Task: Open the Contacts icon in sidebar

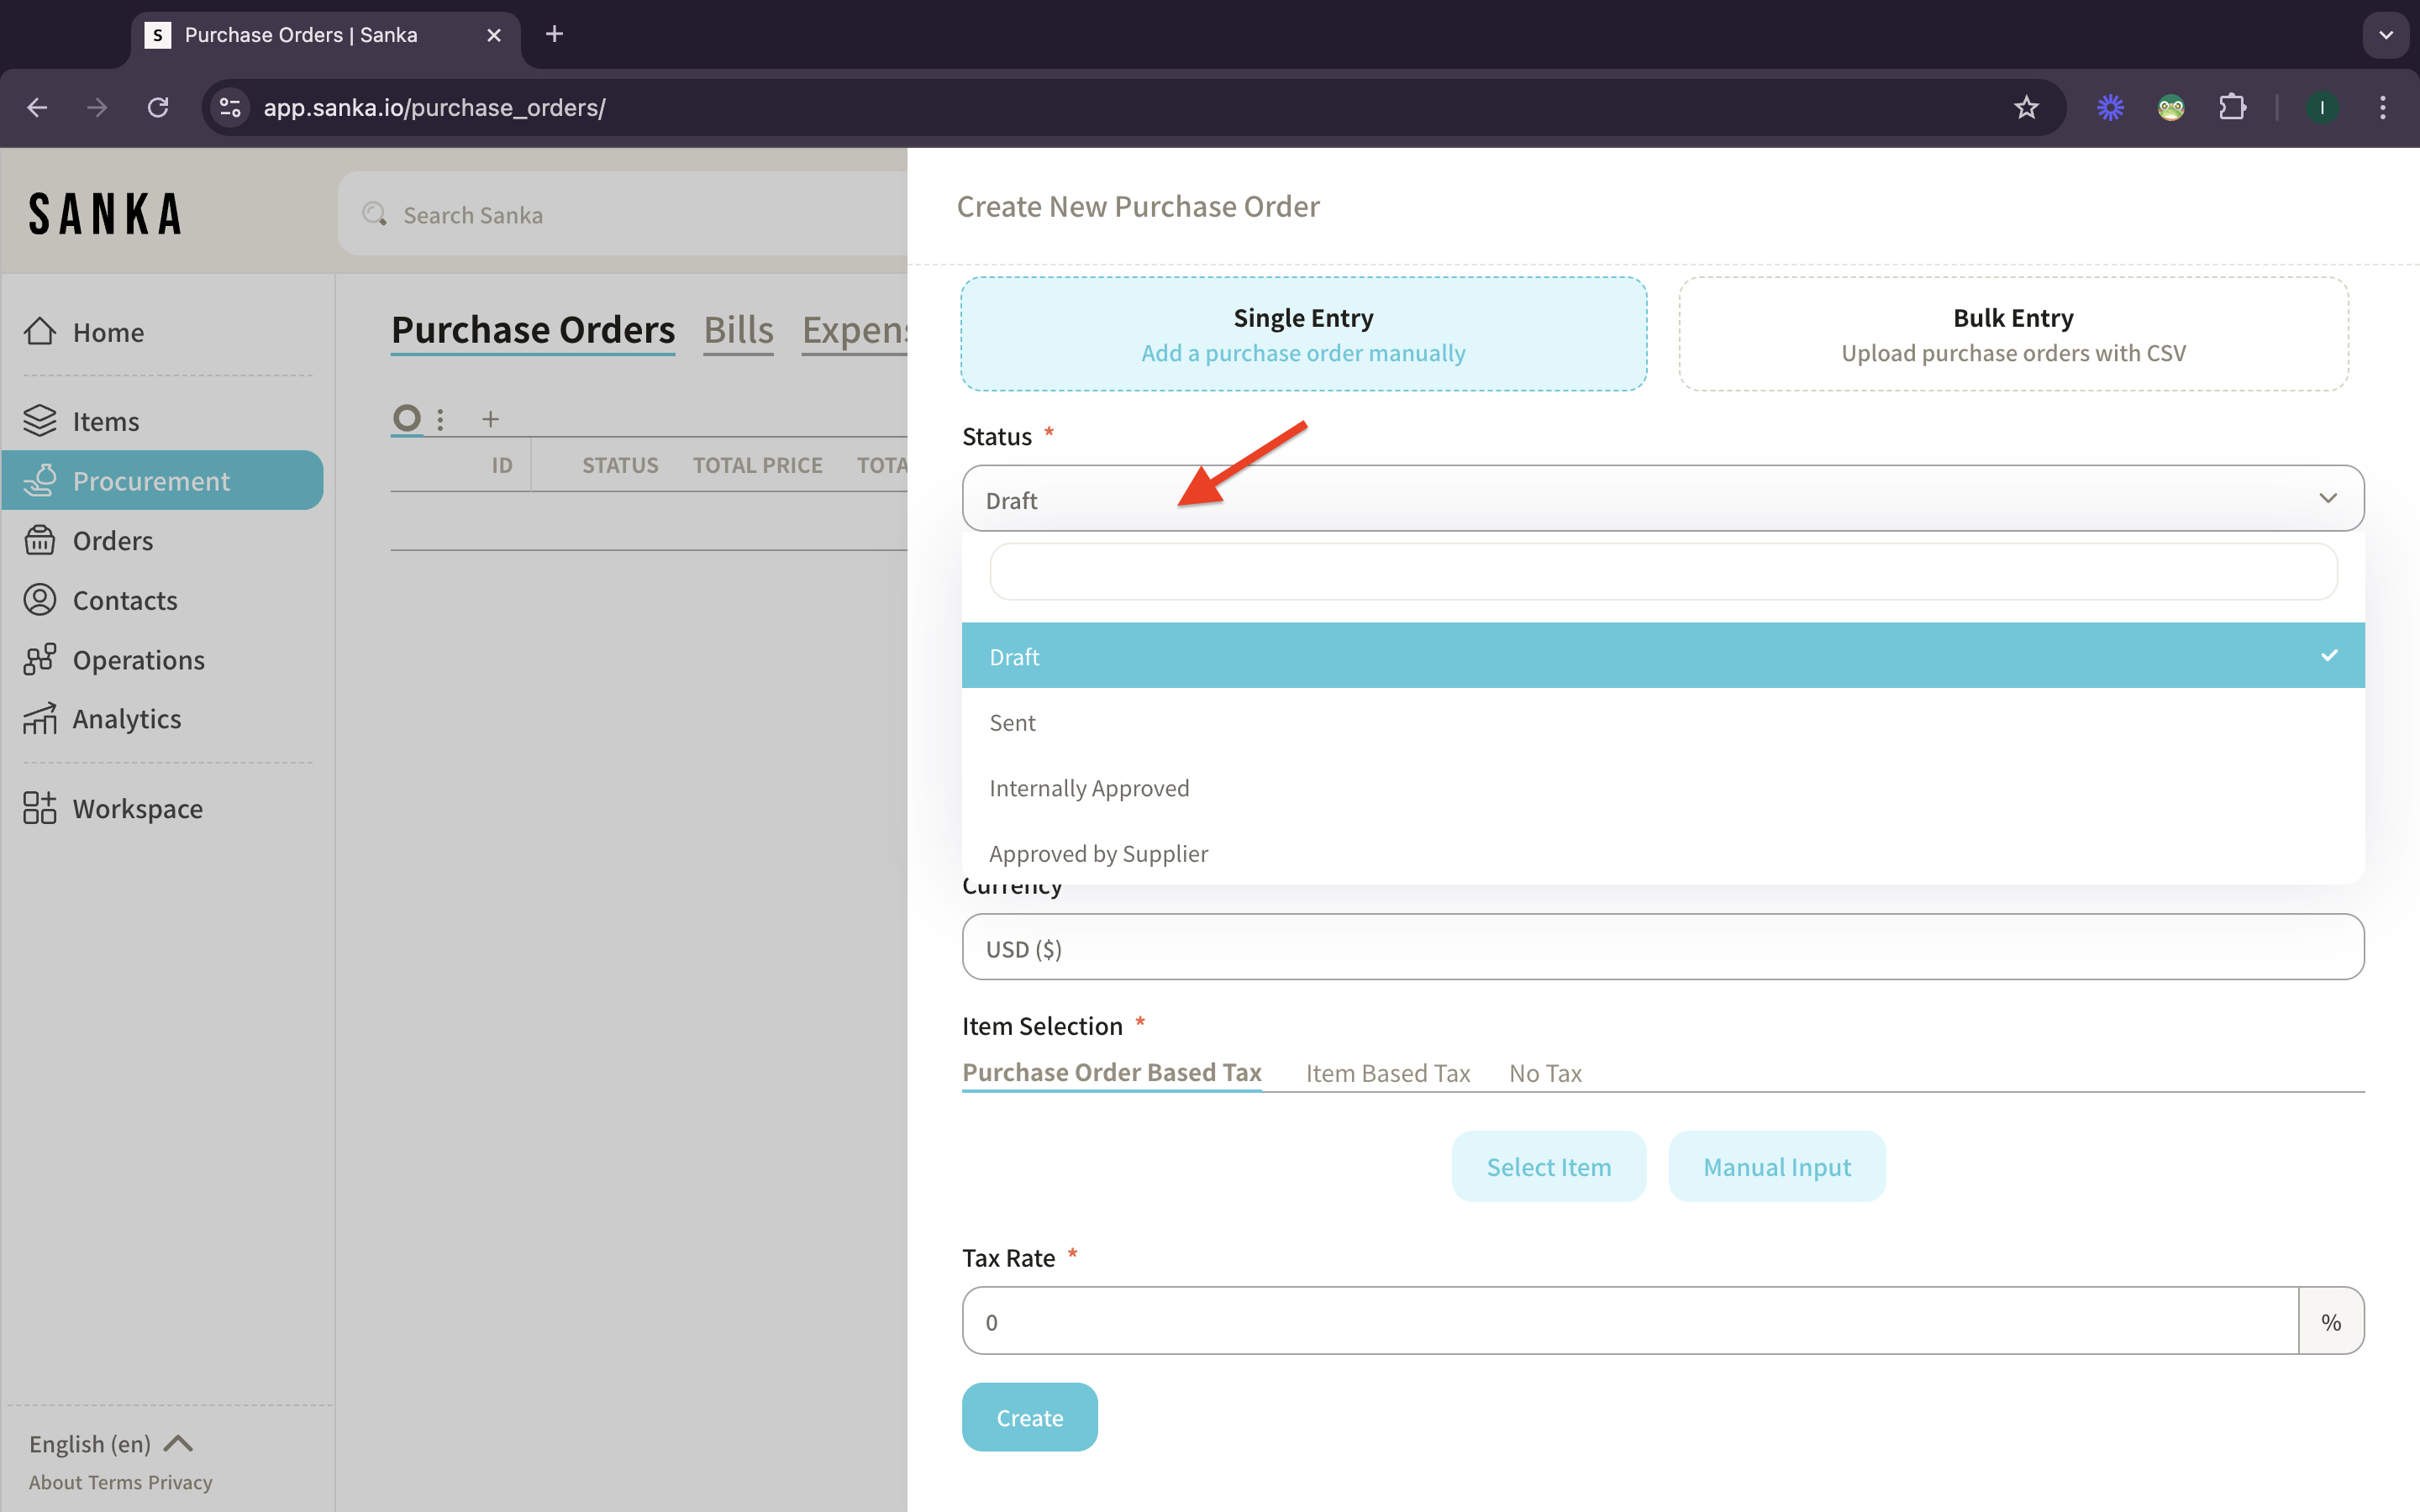Action: click(x=40, y=600)
